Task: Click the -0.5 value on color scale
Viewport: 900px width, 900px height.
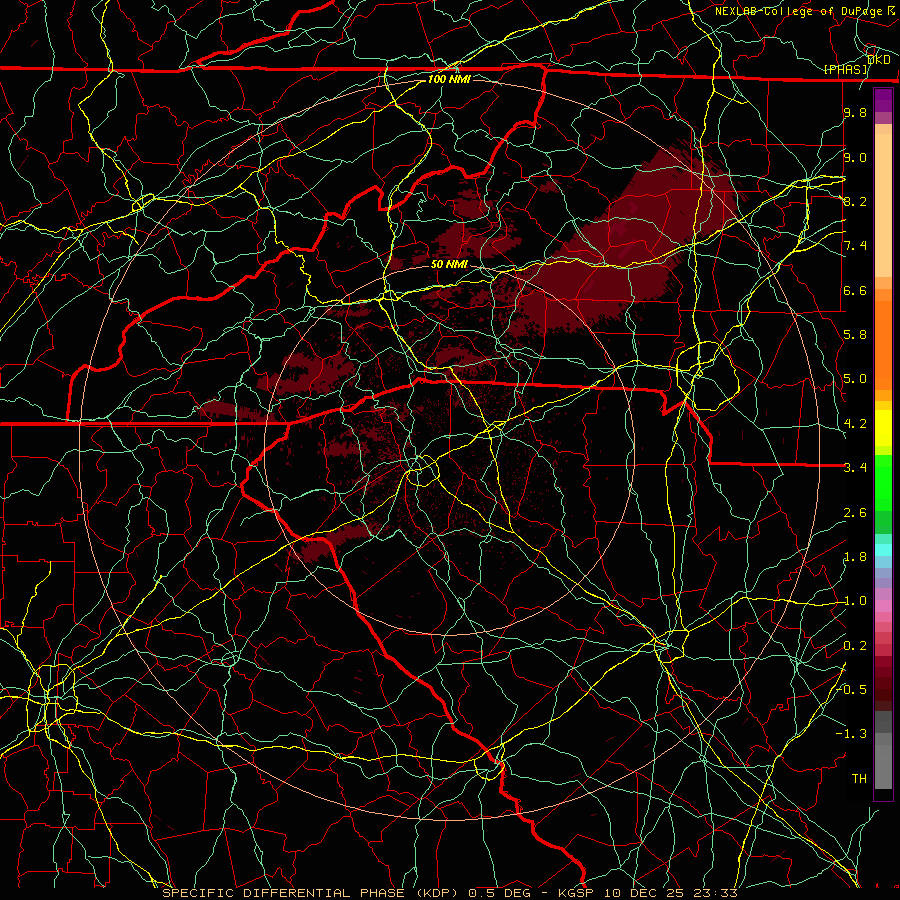Action: tap(853, 690)
